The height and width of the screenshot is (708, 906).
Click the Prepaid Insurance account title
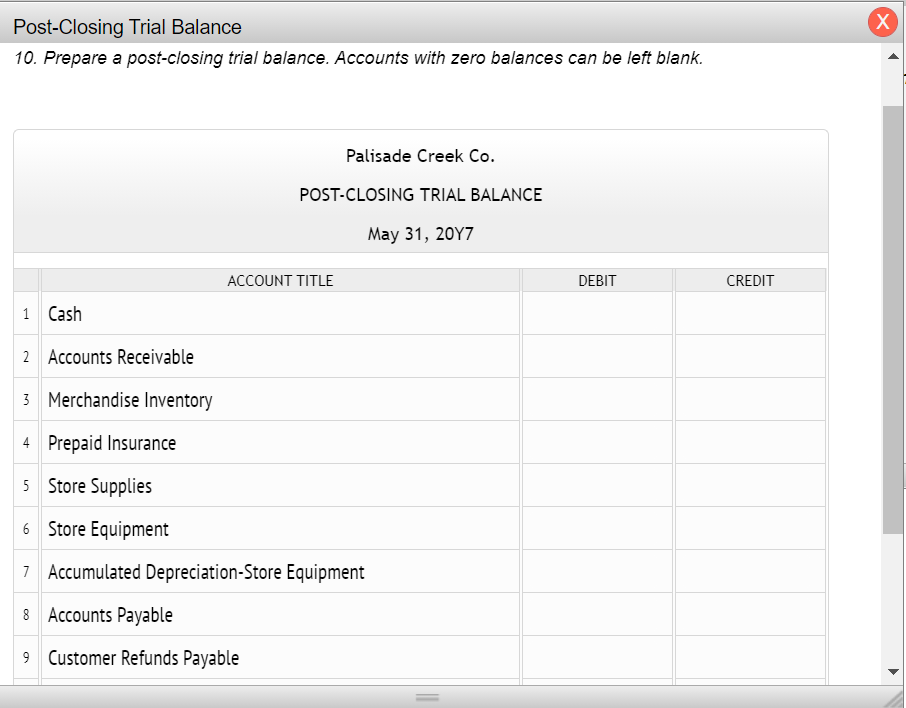(112, 443)
